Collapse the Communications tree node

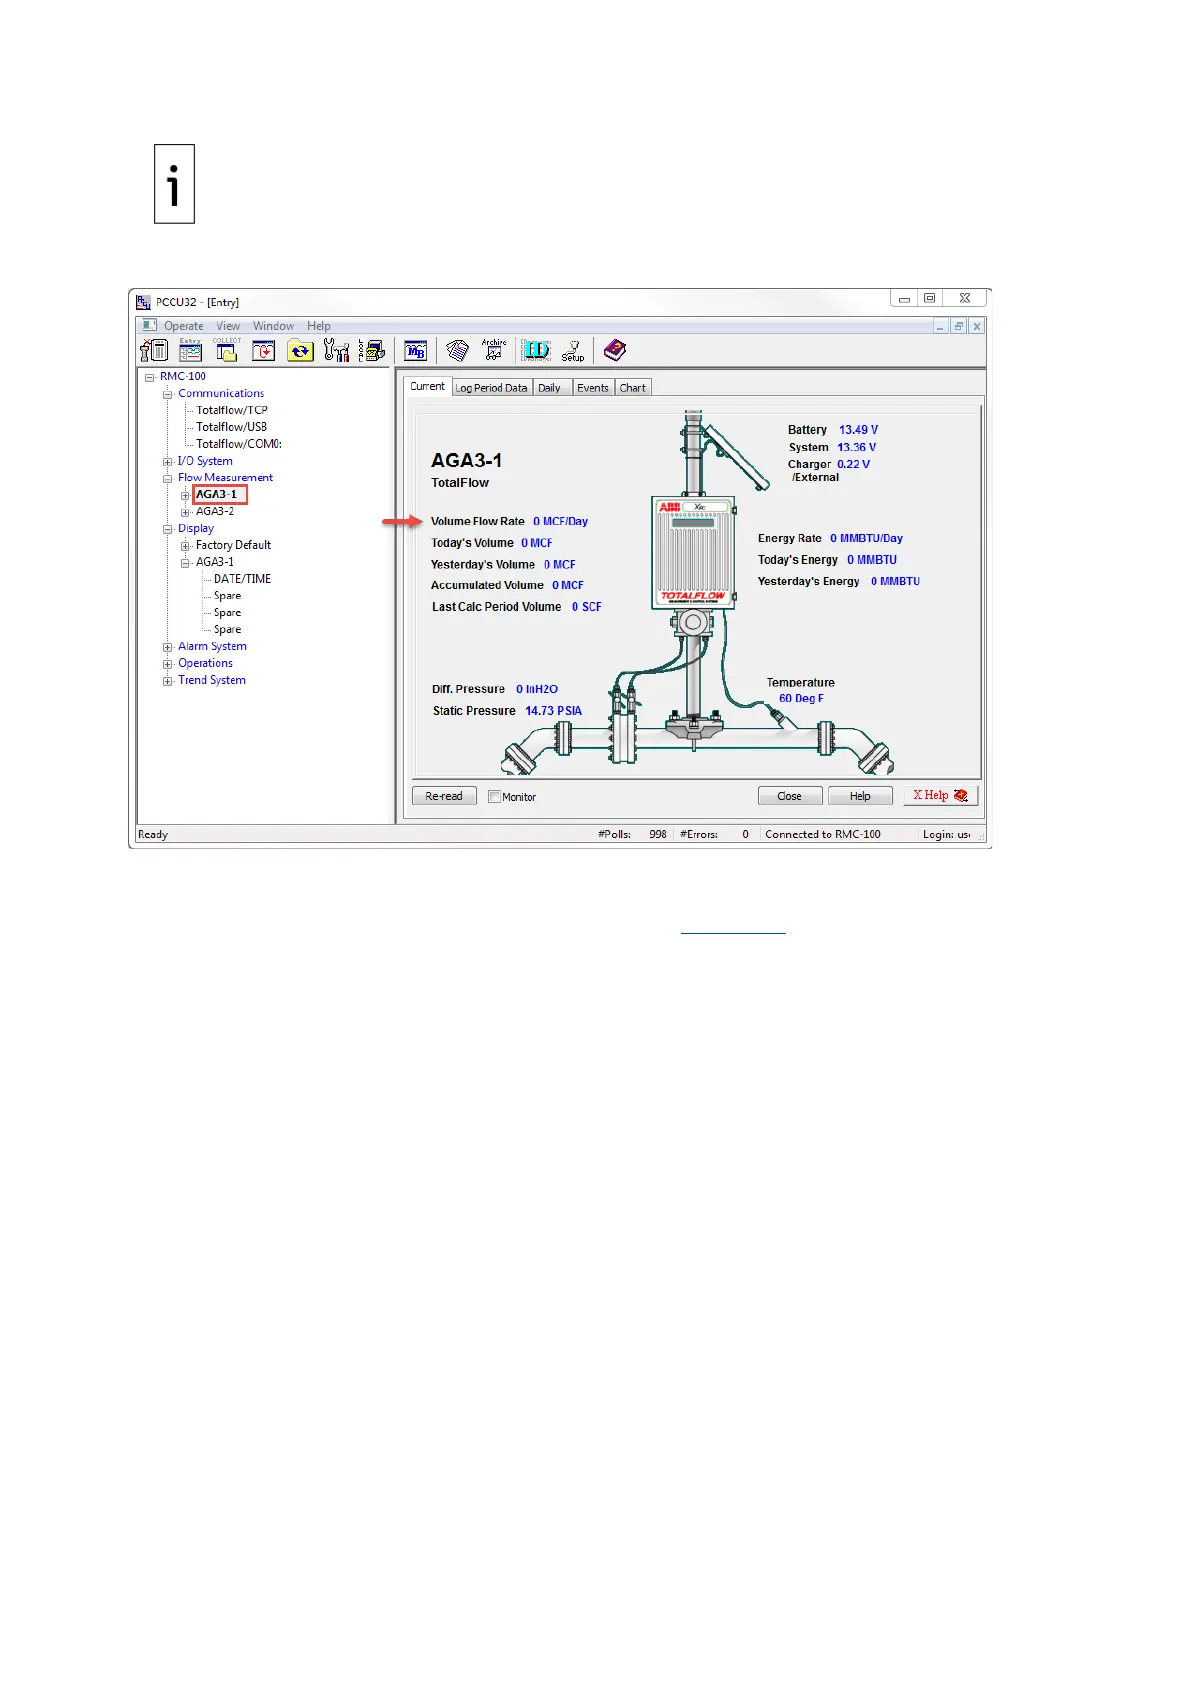[168, 394]
